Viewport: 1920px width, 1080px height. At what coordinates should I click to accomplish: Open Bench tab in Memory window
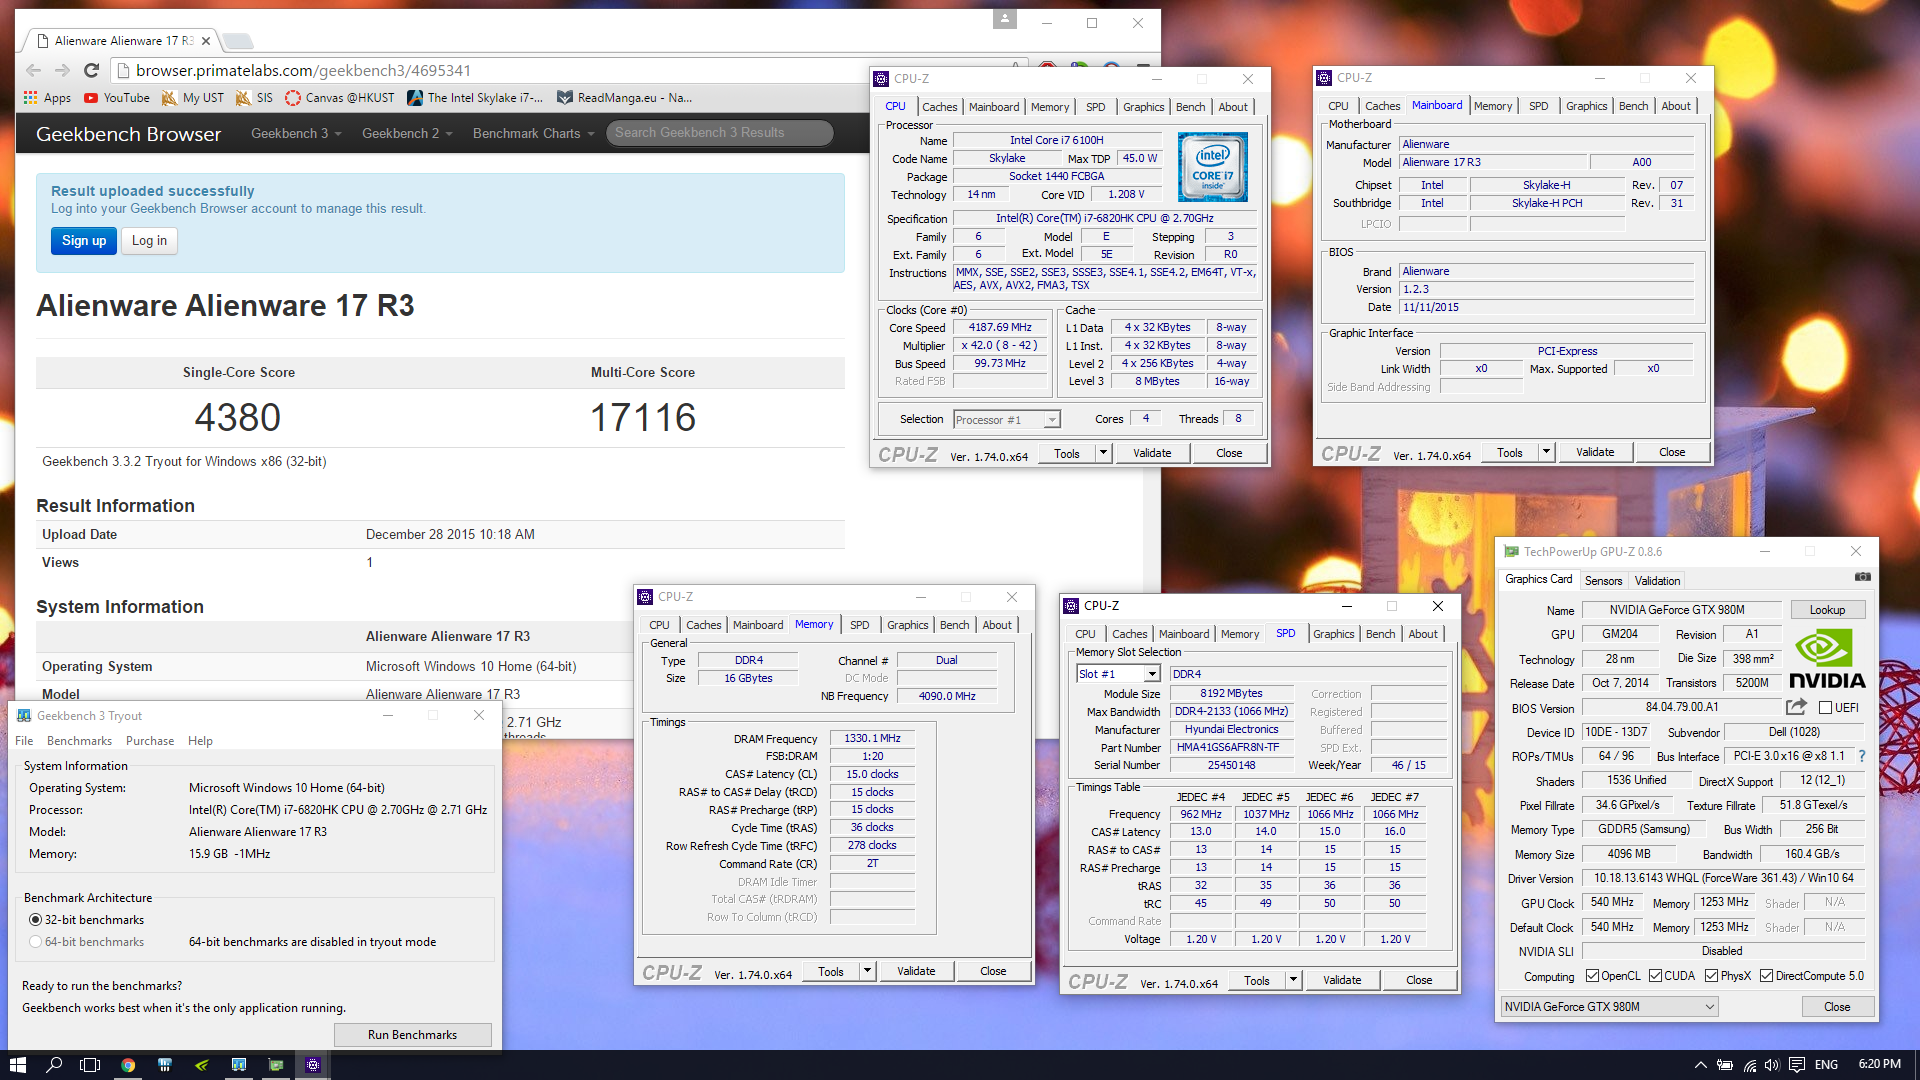pos(954,625)
